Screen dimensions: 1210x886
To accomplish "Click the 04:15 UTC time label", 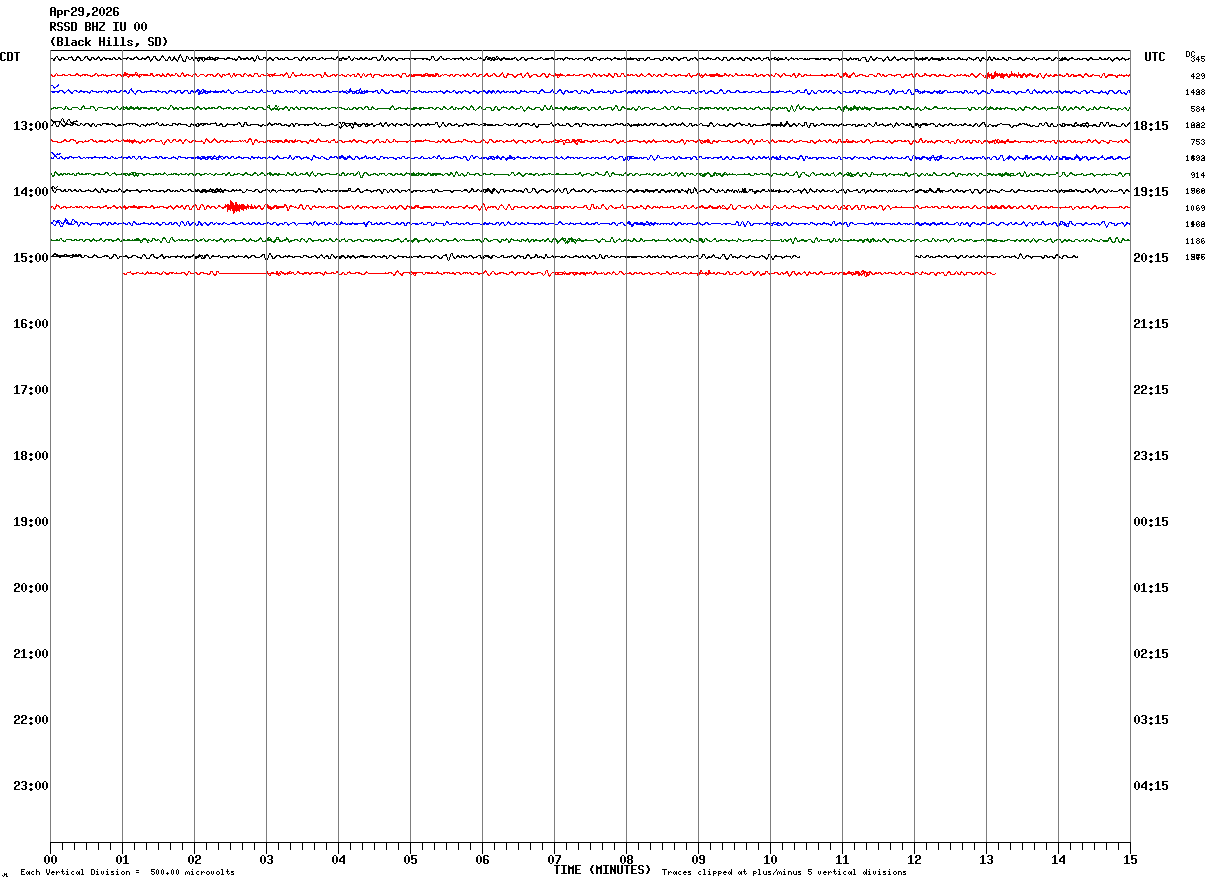I will (x=1151, y=786).
